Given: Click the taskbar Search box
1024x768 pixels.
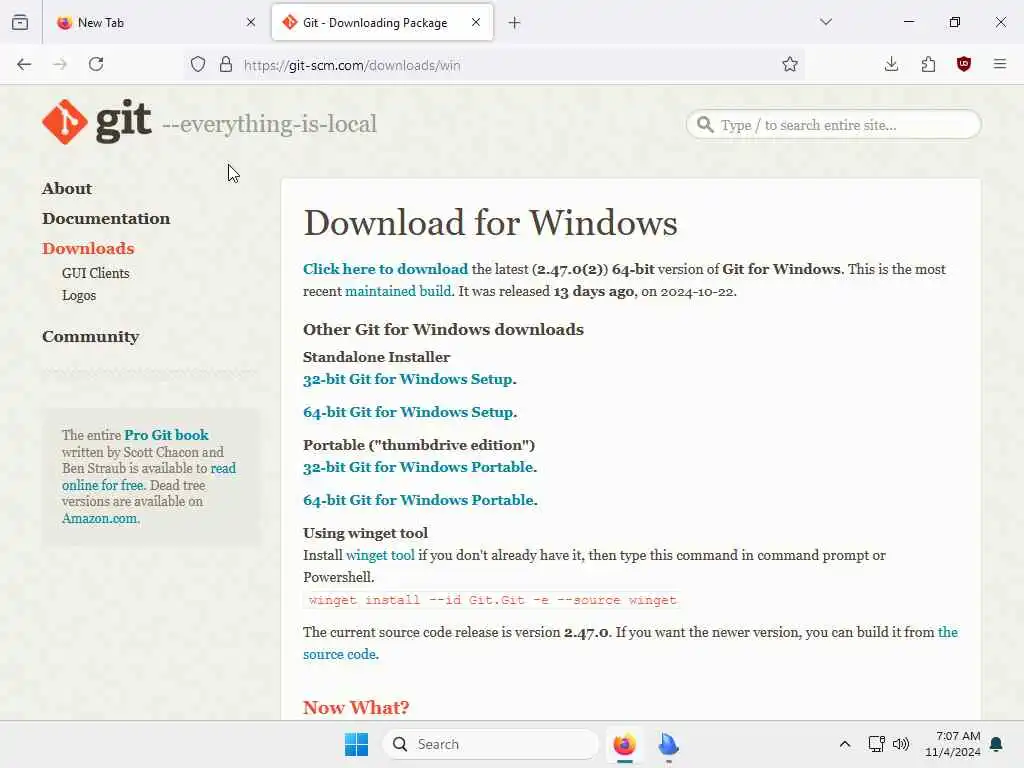Looking at the screenshot, I should point(490,744).
